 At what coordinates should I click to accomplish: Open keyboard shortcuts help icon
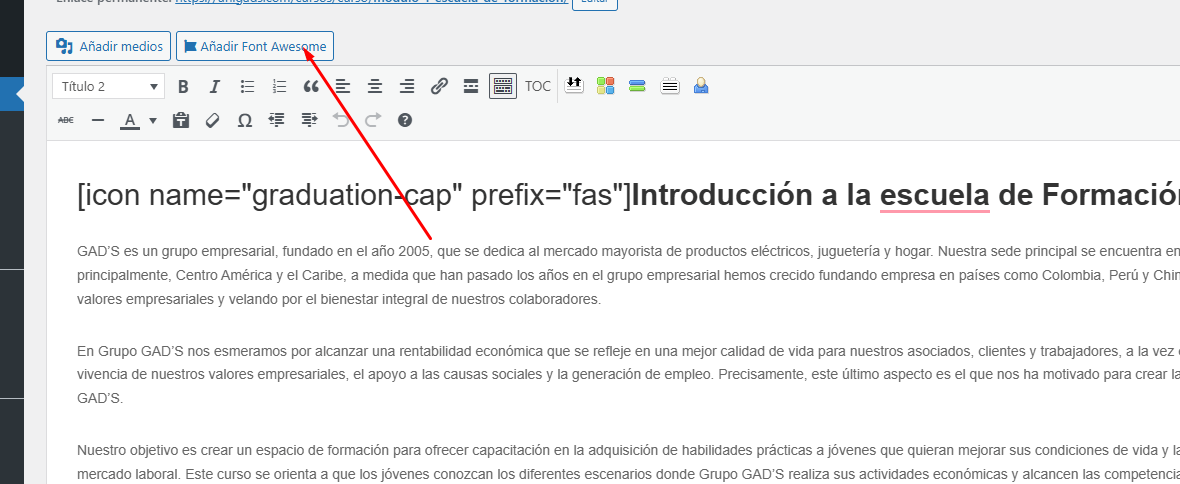tap(405, 120)
